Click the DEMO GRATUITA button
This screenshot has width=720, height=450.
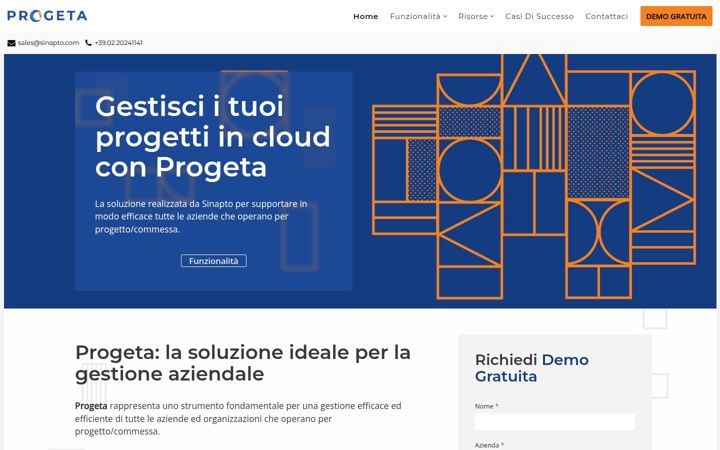click(676, 16)
